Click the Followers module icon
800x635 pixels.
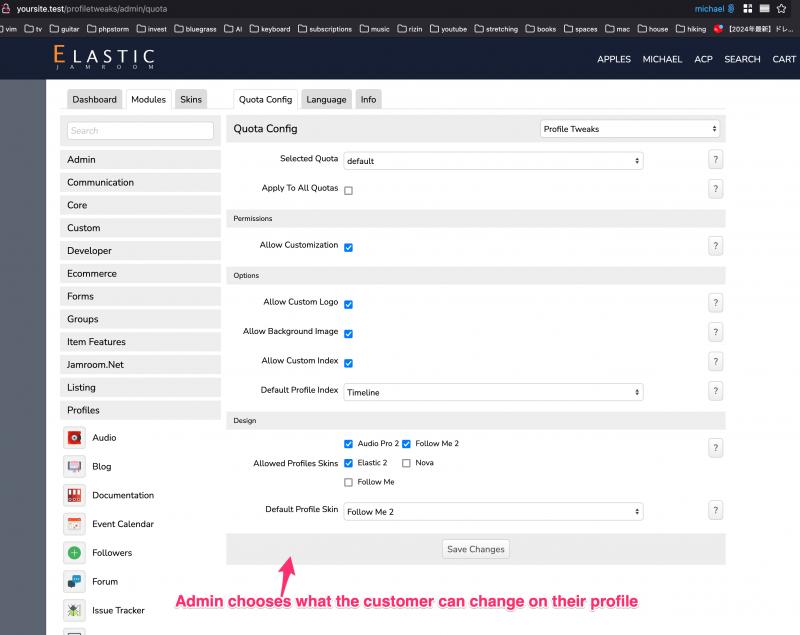(x=74, y=553)
